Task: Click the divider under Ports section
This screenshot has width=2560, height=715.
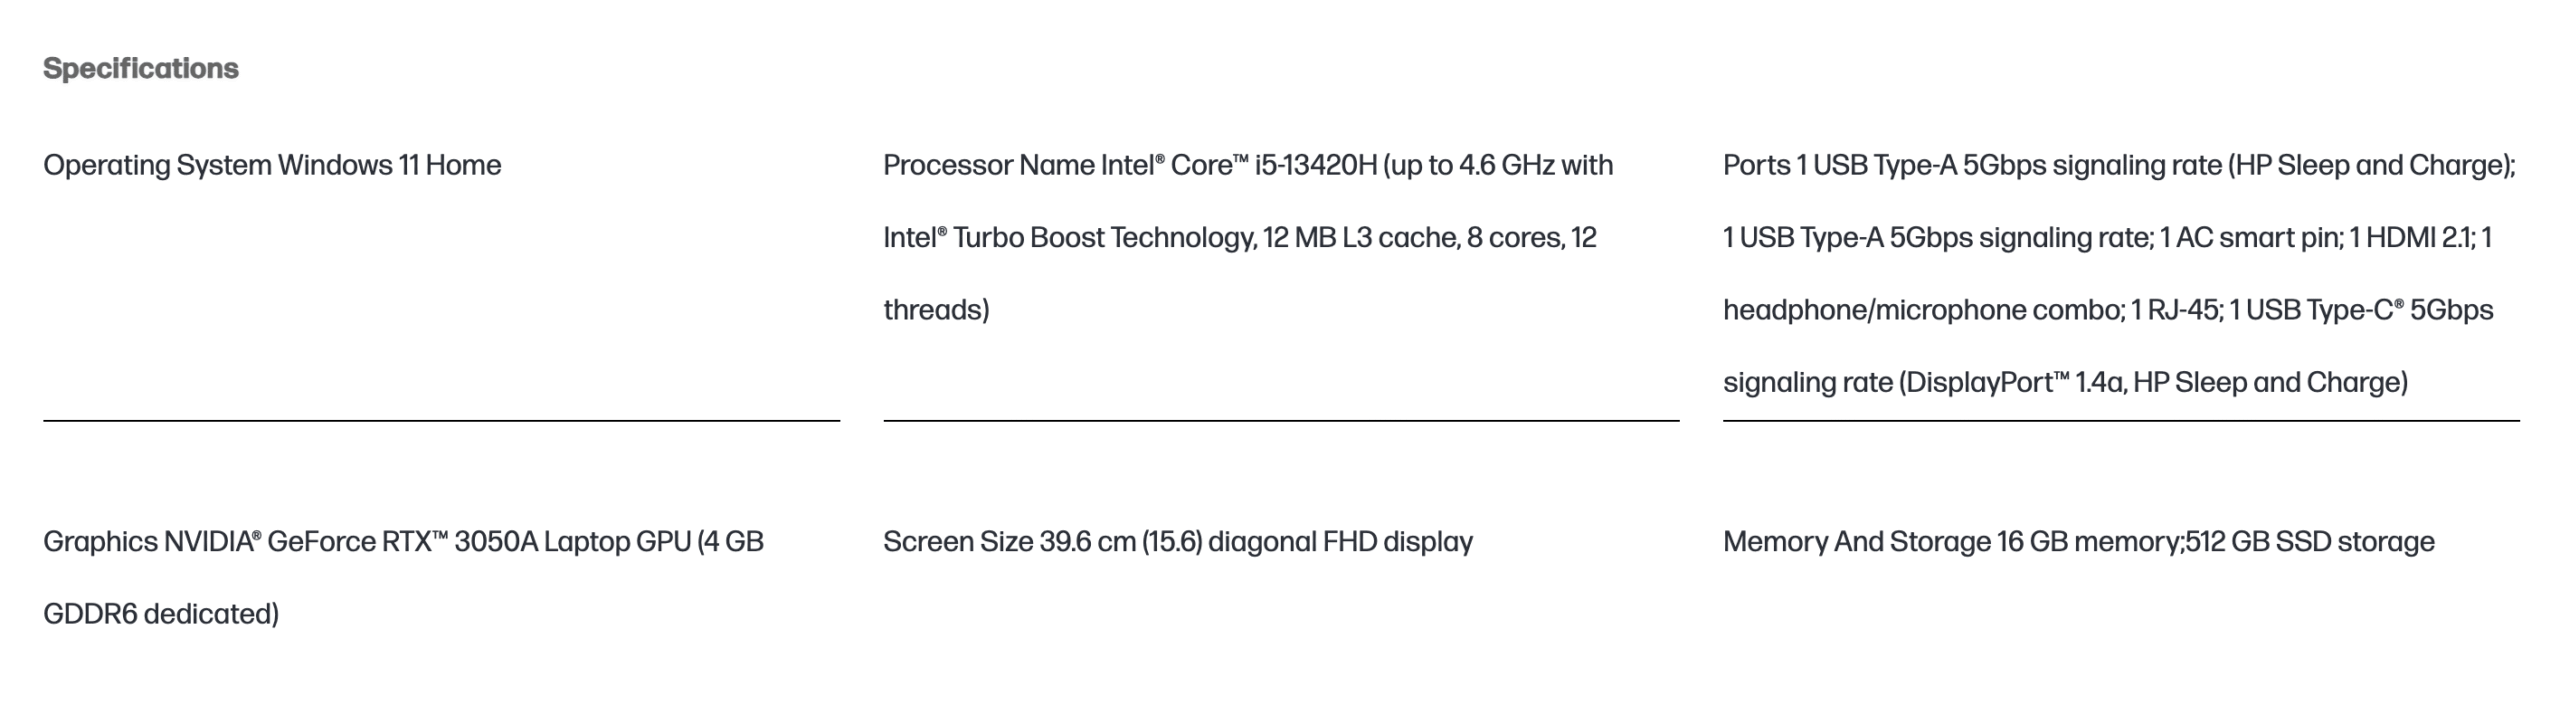Action: (2121, 421)
